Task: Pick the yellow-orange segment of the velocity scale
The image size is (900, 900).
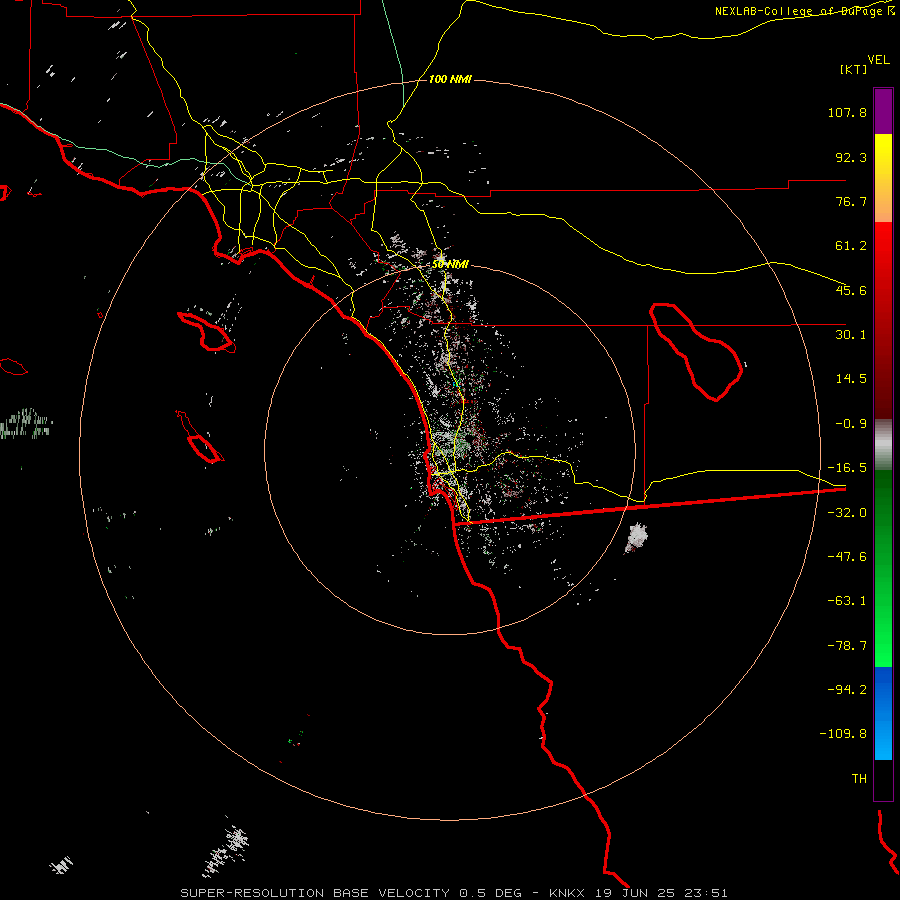Action: (x=883, y=178)
